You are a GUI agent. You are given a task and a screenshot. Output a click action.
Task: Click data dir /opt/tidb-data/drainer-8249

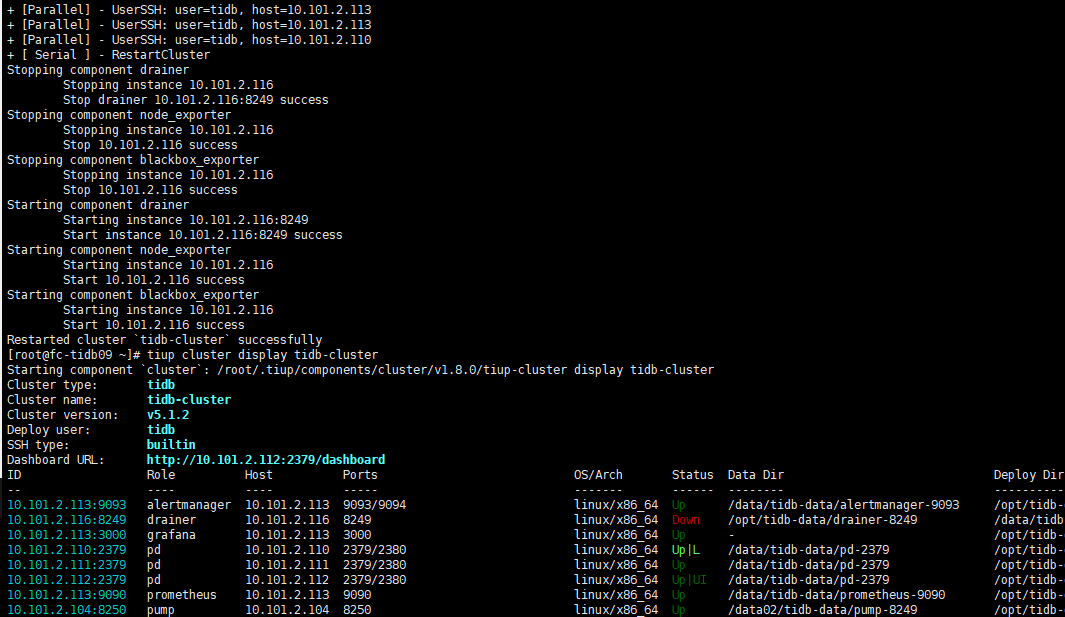tap(823, 520)
